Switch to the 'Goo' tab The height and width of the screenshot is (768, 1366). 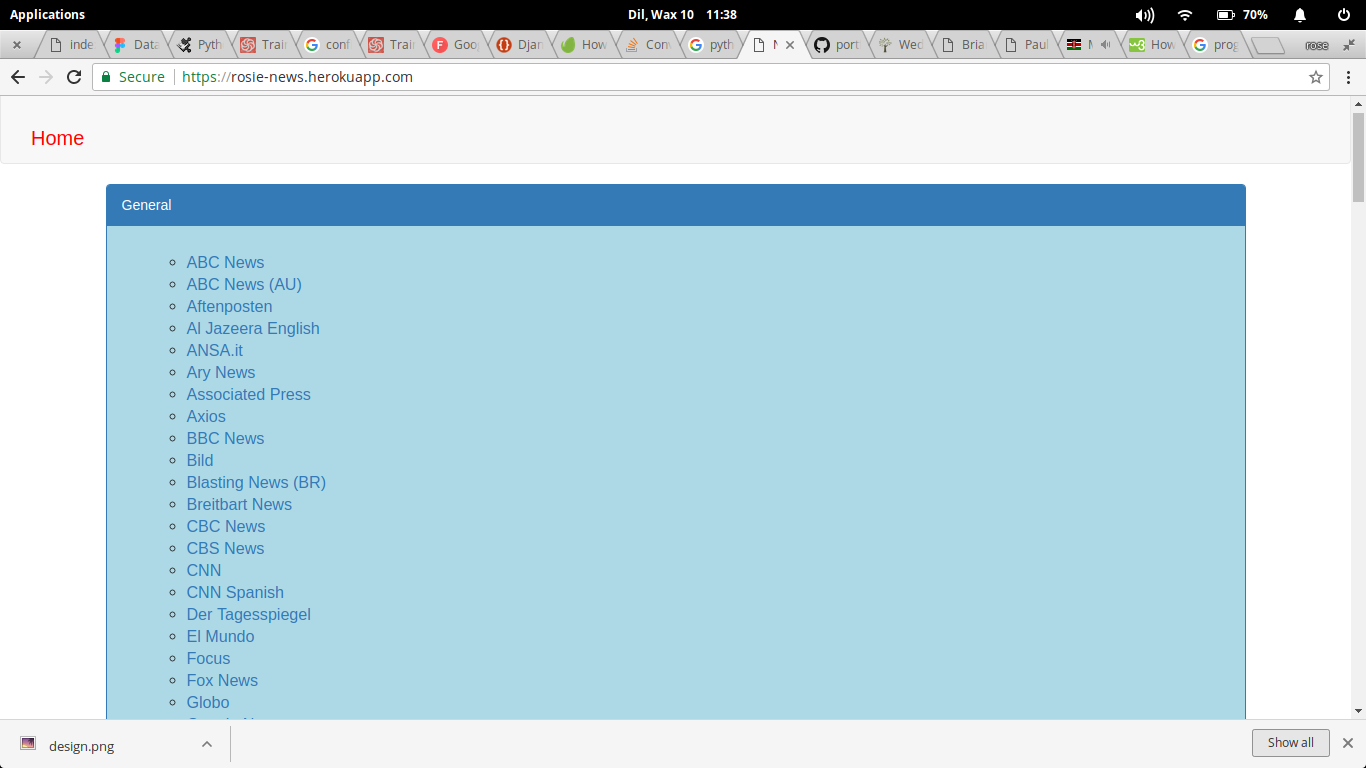[x=457, y=45]
